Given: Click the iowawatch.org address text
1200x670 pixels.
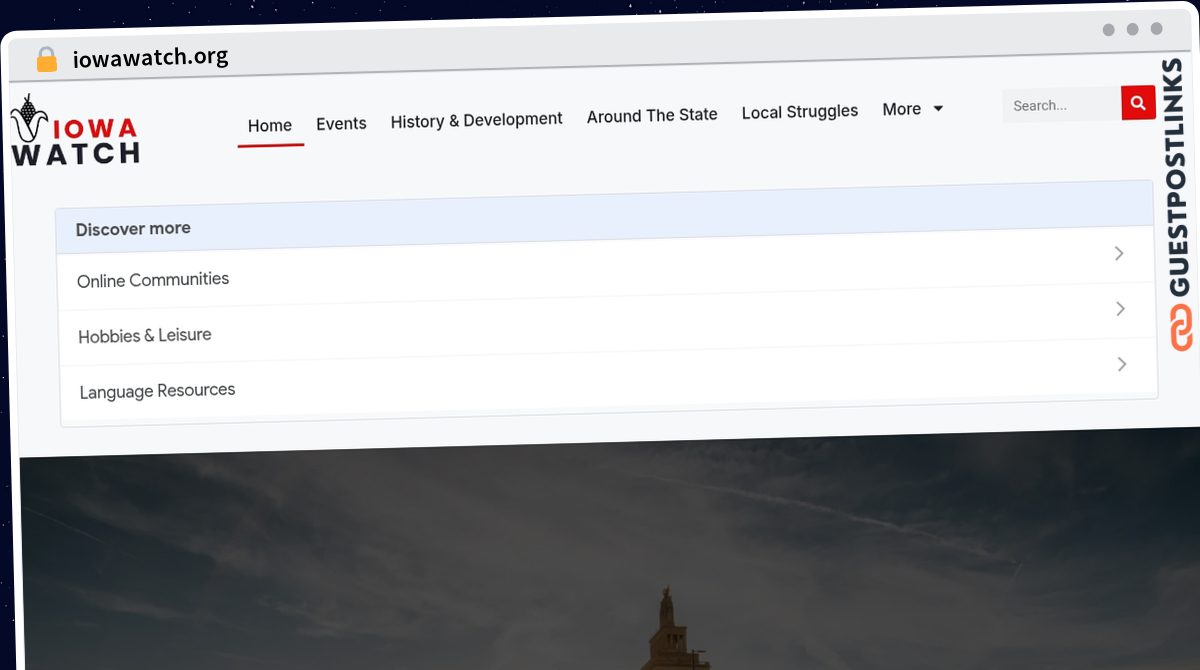Looking at the screenshot, I should tap(150, 57).
